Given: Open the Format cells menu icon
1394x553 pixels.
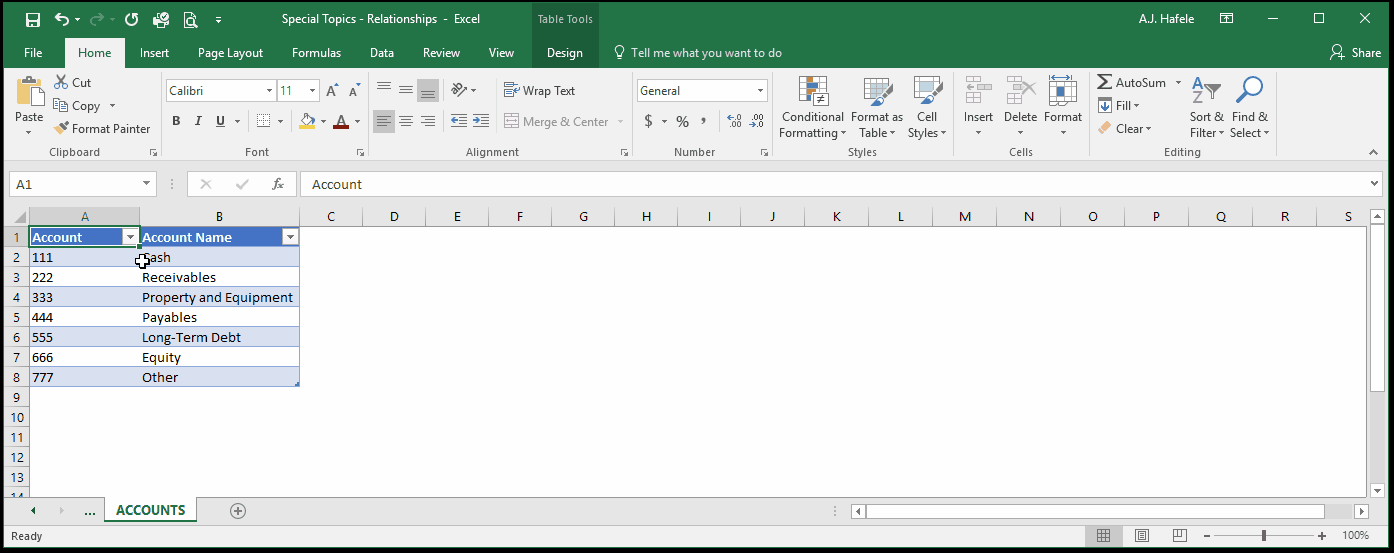Looking at the screenshot, I should coord(1062,91).
